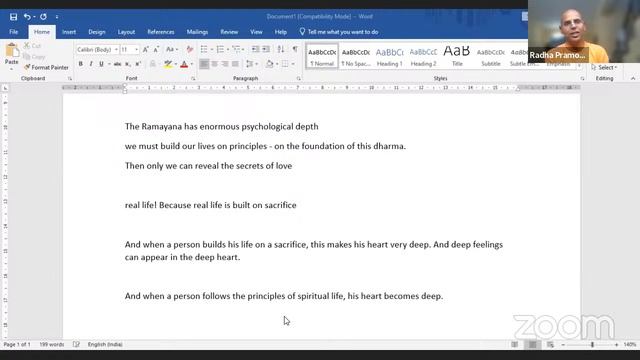Open text effects and typography
The height and width of the screenshot is (360, 640).
[153, 64]
